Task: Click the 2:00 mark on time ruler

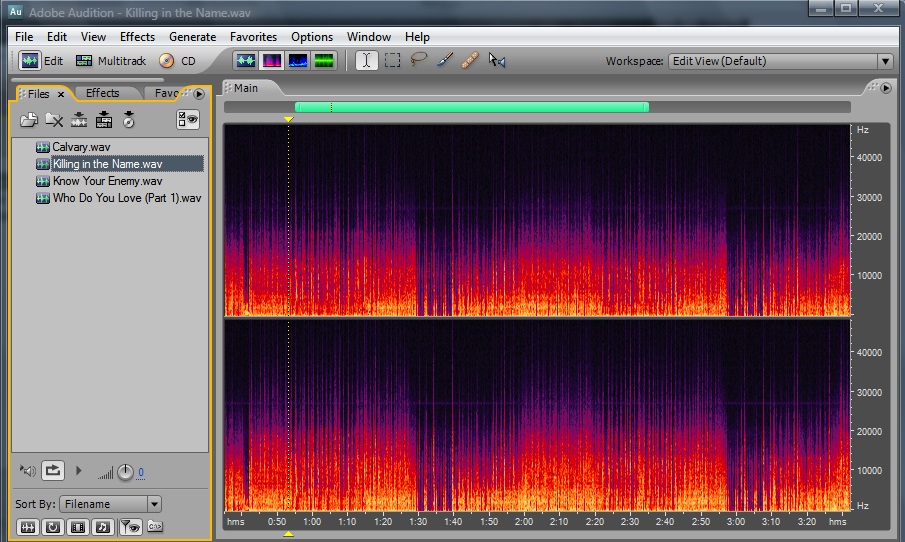Action: coord(523,522)
